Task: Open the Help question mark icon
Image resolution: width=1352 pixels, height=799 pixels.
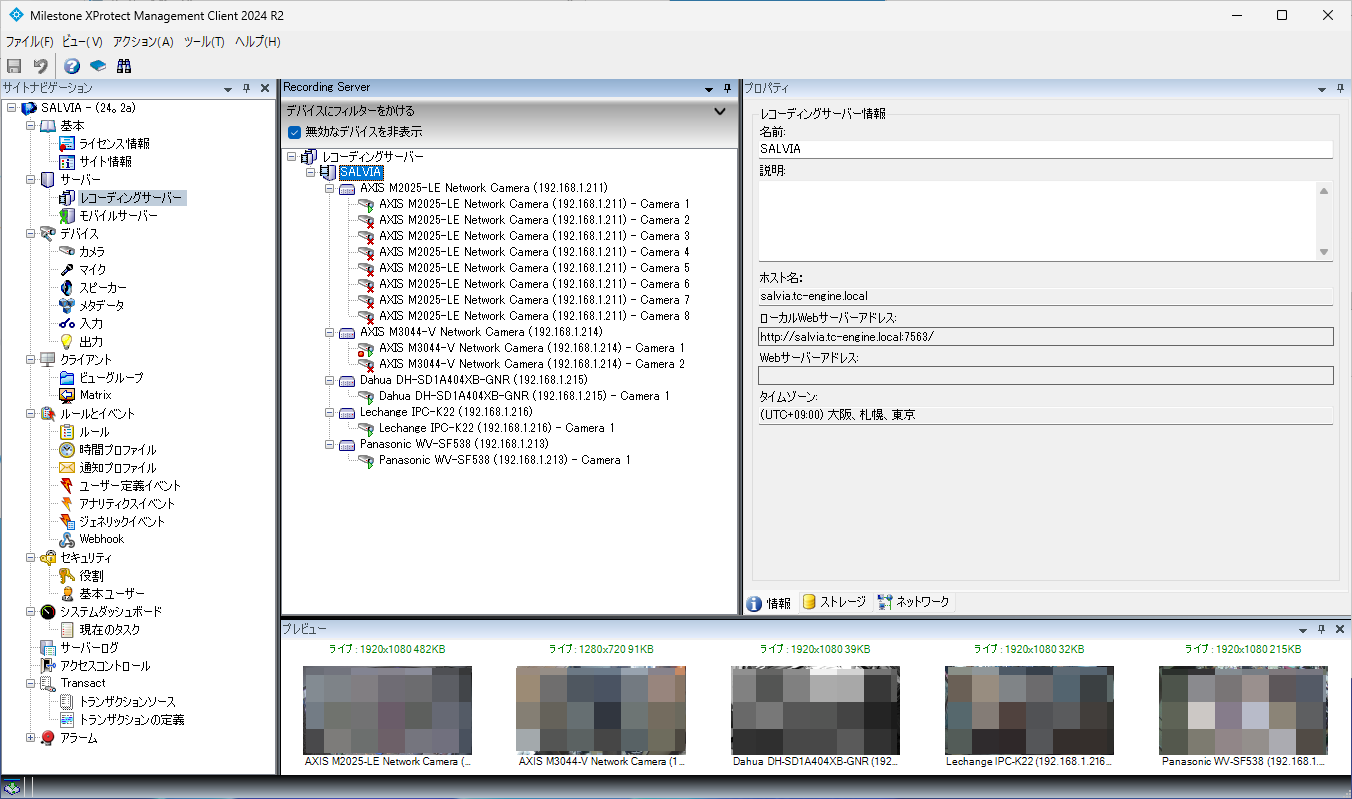Action: 72,66
